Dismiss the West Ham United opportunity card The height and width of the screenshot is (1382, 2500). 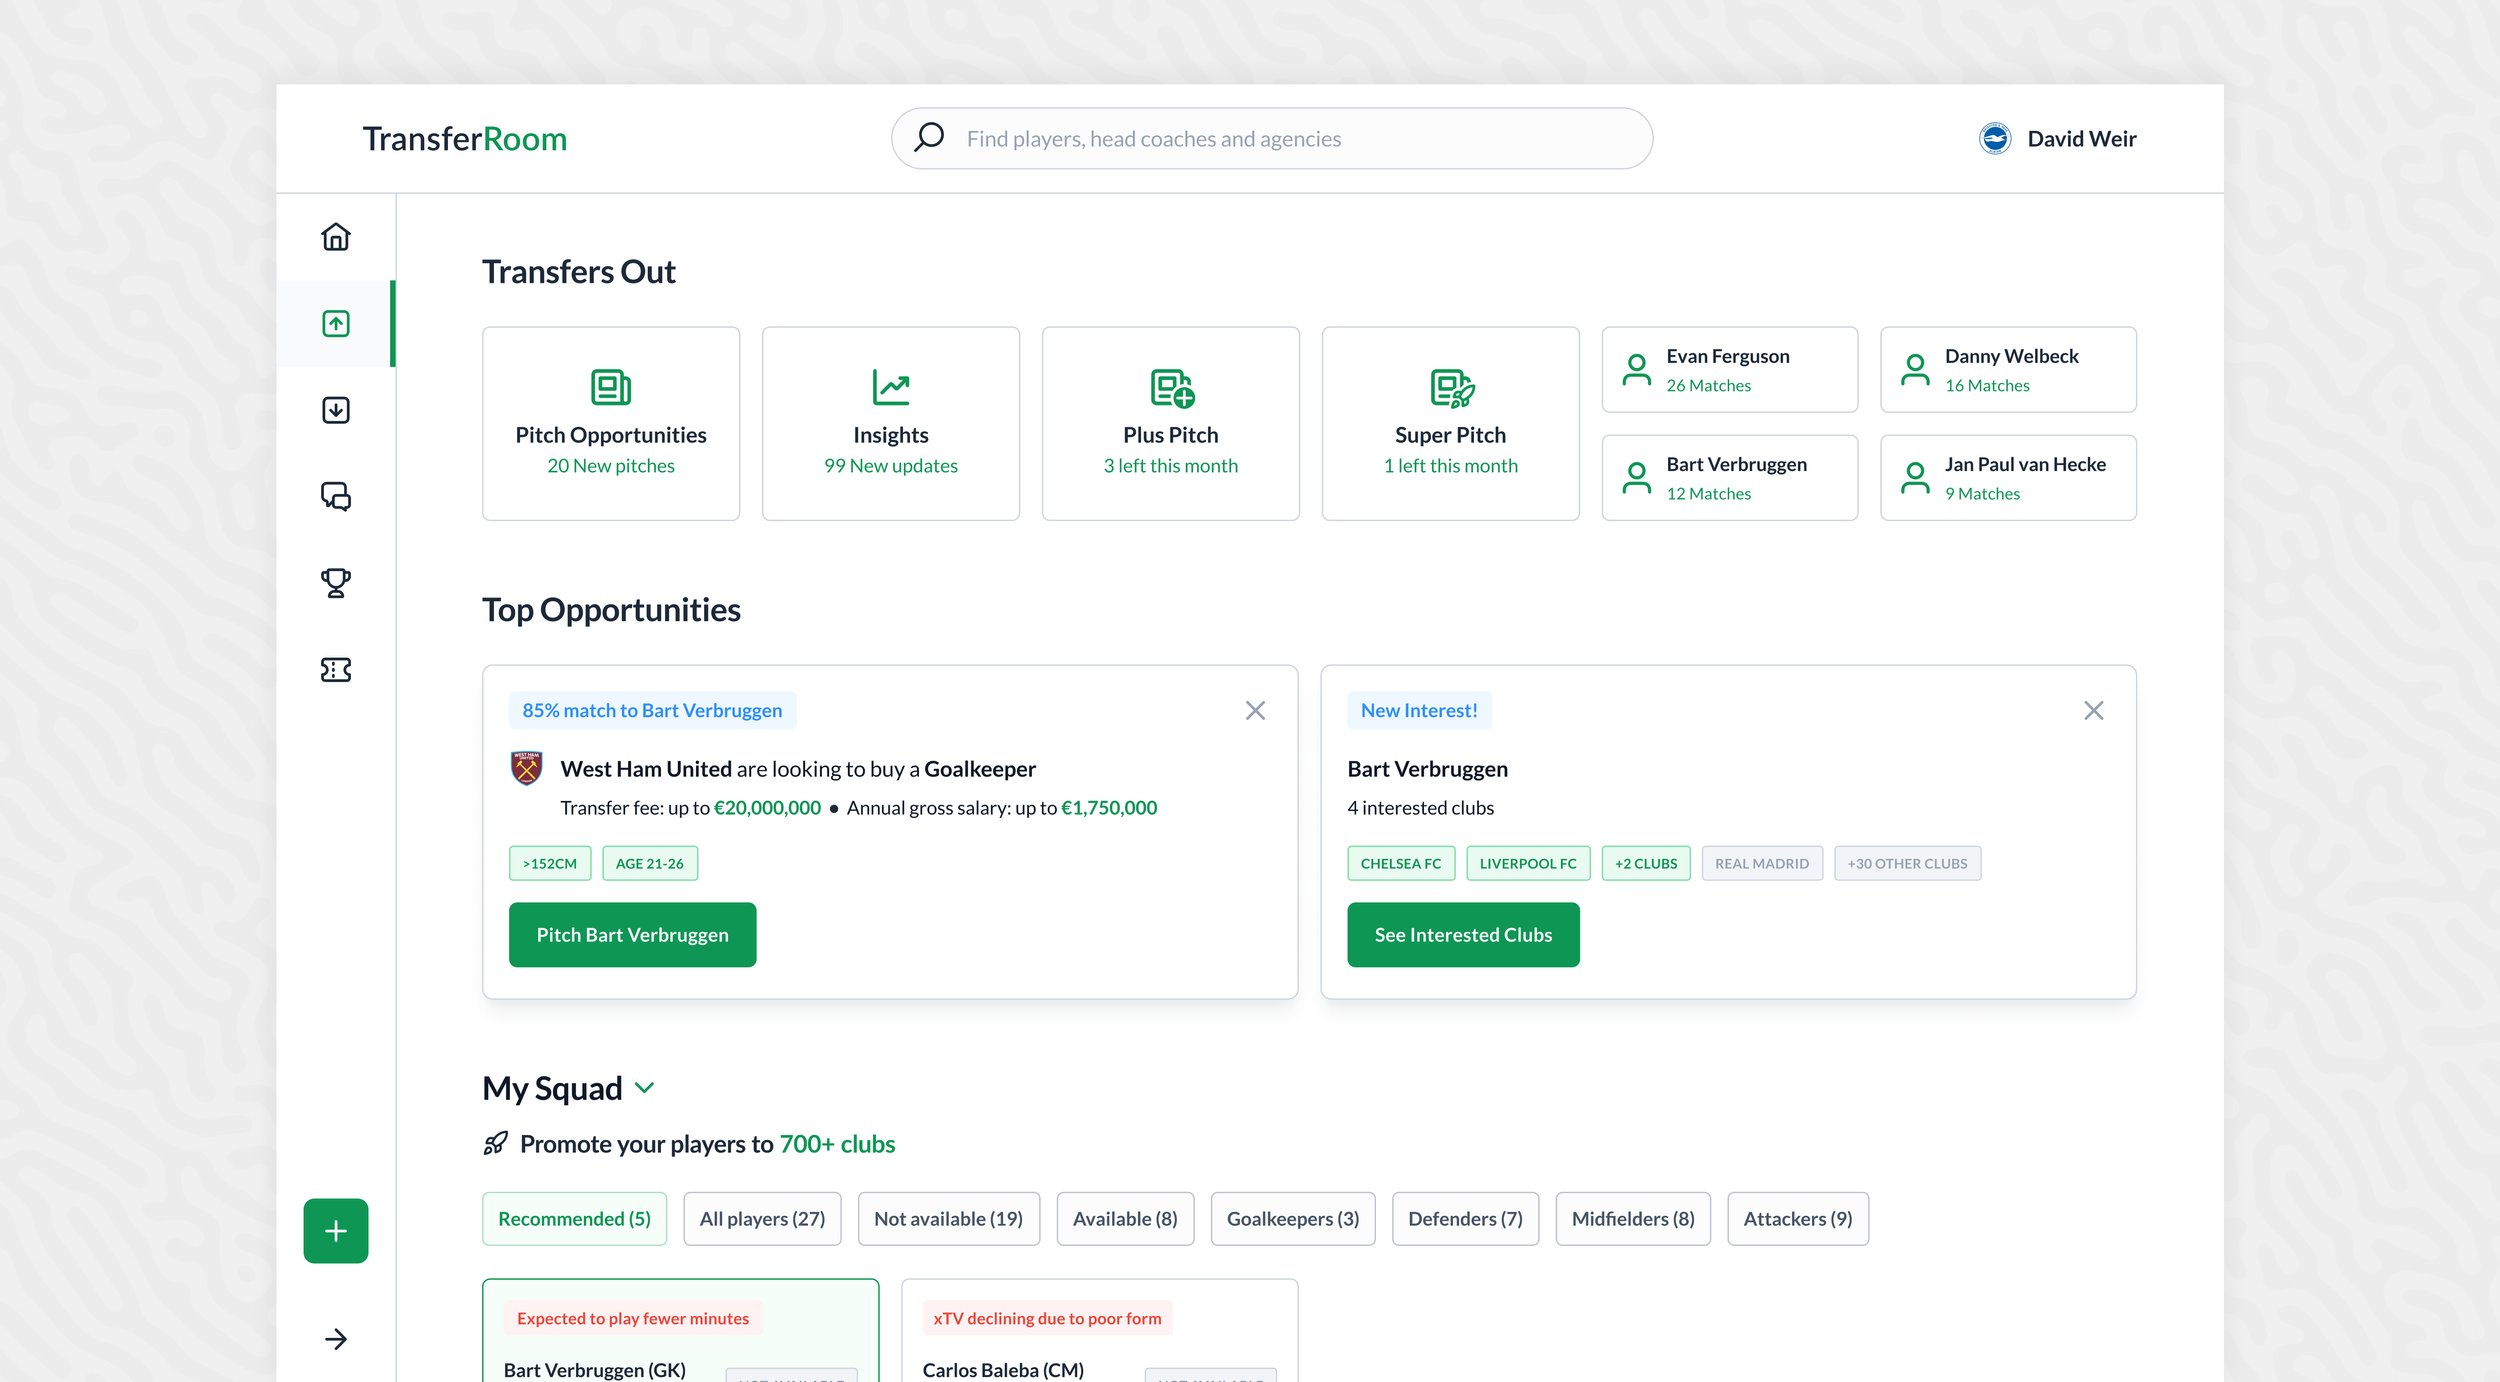coord(1255,710)
